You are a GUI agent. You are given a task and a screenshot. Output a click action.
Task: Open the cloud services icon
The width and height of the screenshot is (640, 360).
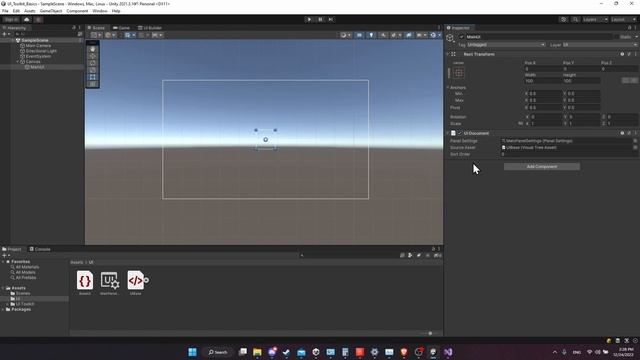click(27, 20)
